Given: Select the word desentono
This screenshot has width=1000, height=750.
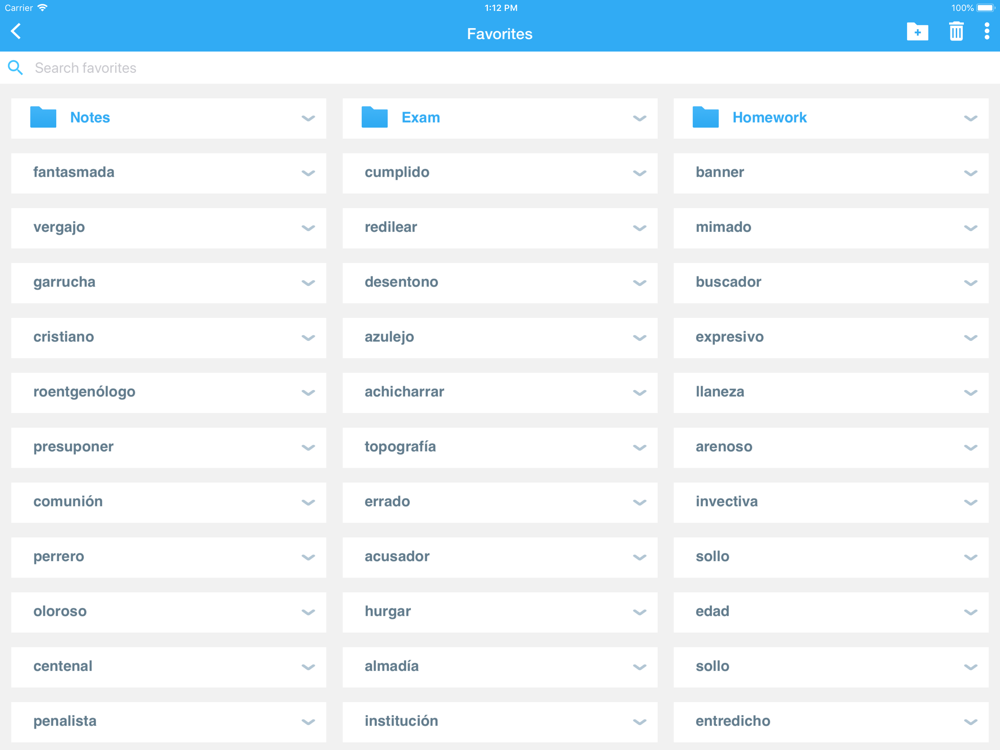Looking at the screenshot, I should [401, 282].
